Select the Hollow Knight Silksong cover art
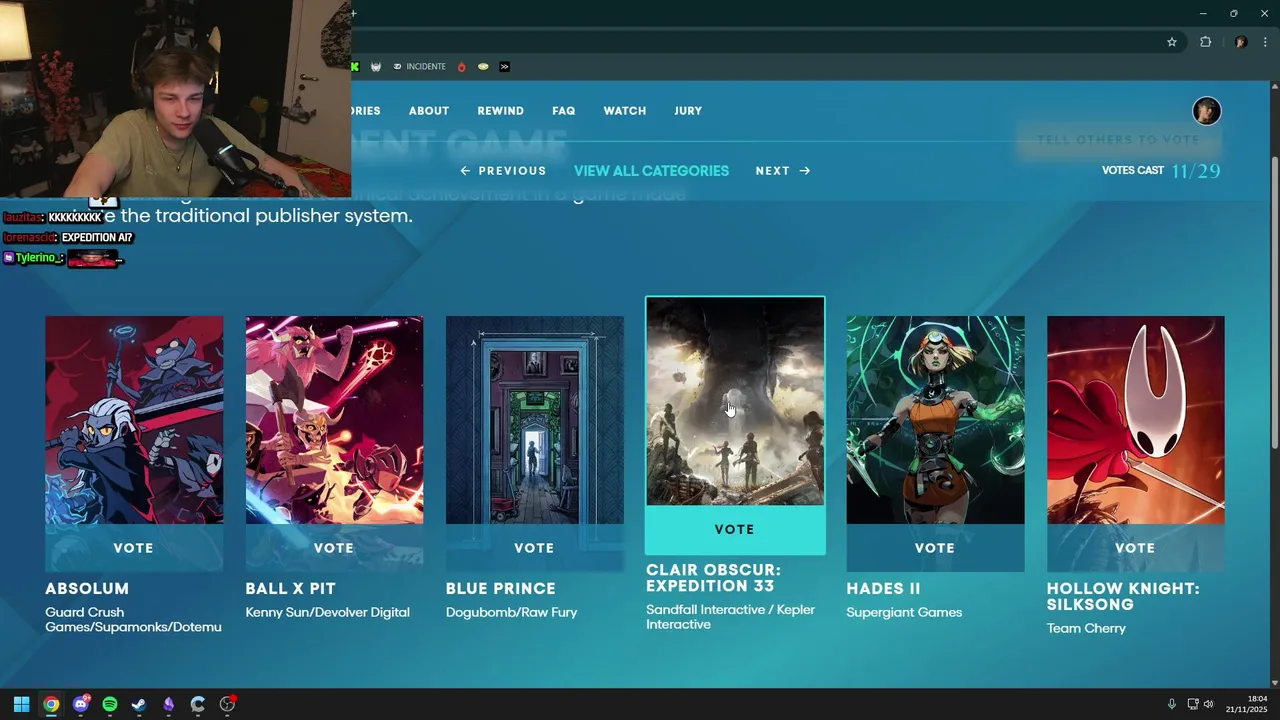Image resolution: width=1280 pixels, height=720 pixels. point(1135,420)
